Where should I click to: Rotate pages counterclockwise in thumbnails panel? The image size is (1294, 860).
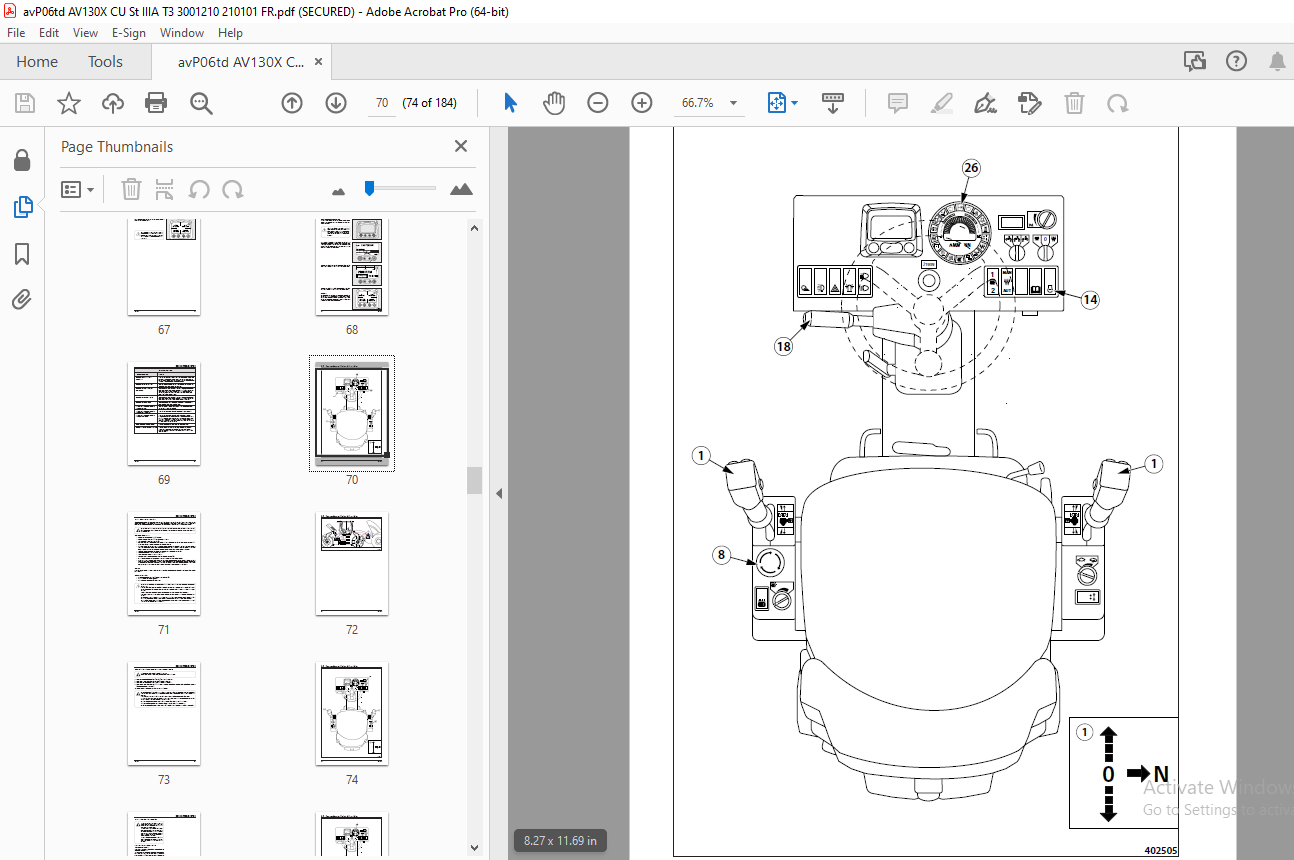[199, 189]
